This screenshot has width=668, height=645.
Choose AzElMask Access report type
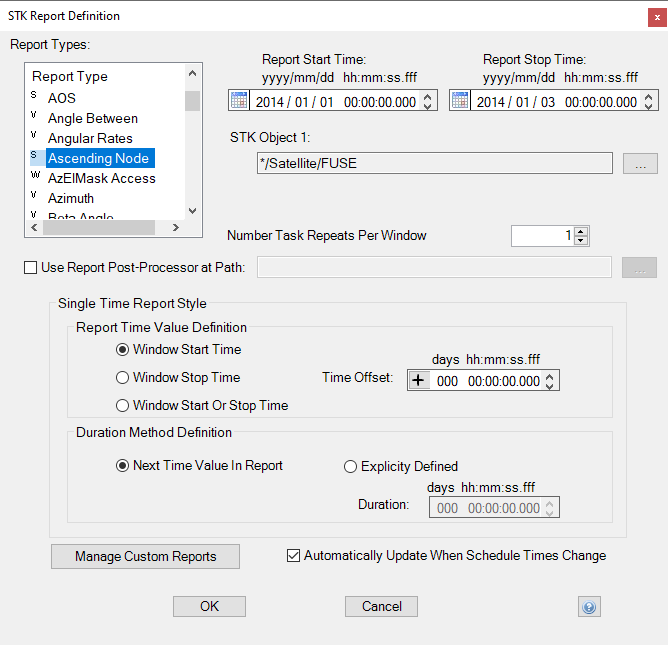coord(101,178)
